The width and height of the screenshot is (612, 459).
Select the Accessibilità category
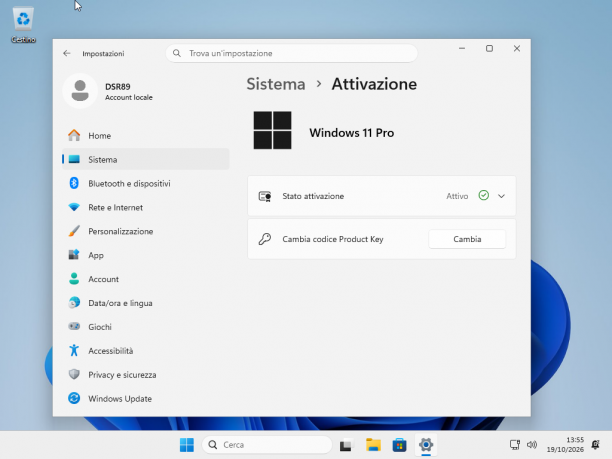click(x=146, y=350)
